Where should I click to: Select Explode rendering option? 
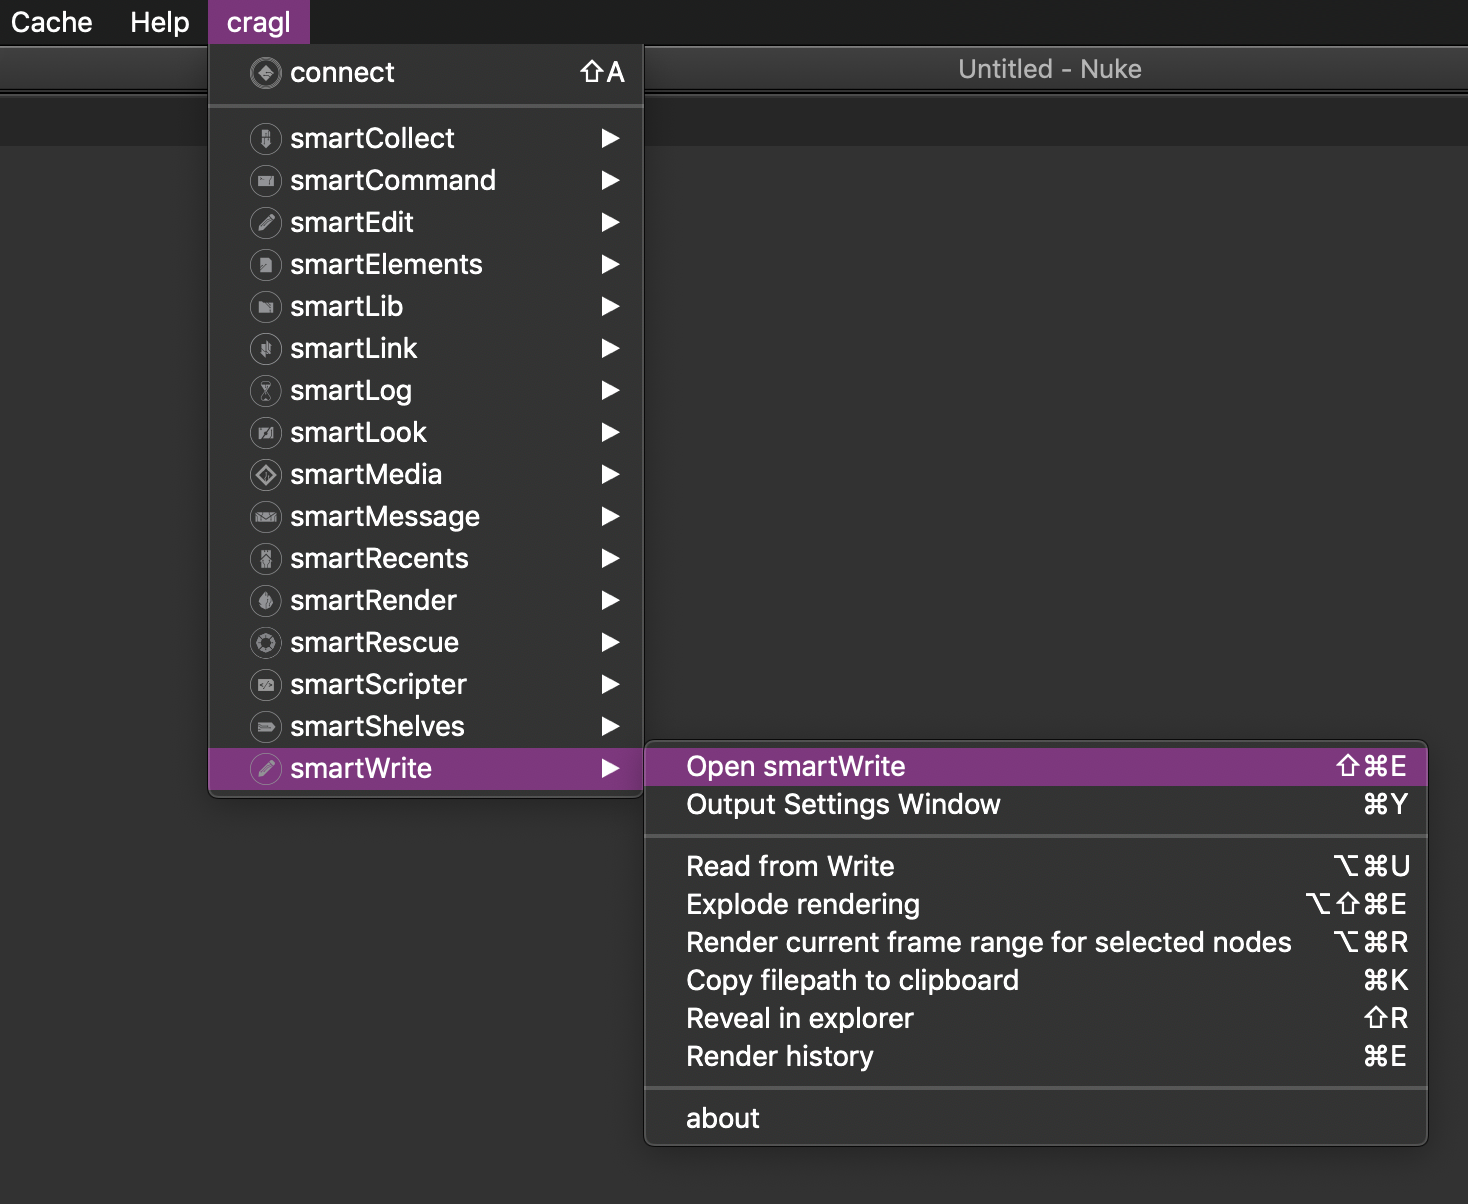click(802, 905)
